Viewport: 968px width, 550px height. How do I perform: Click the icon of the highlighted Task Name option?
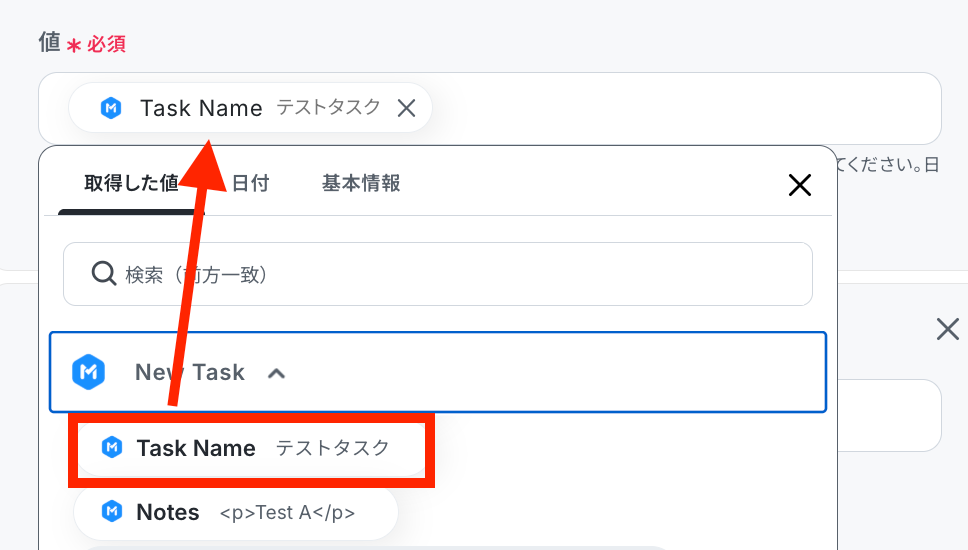[112, 448]
